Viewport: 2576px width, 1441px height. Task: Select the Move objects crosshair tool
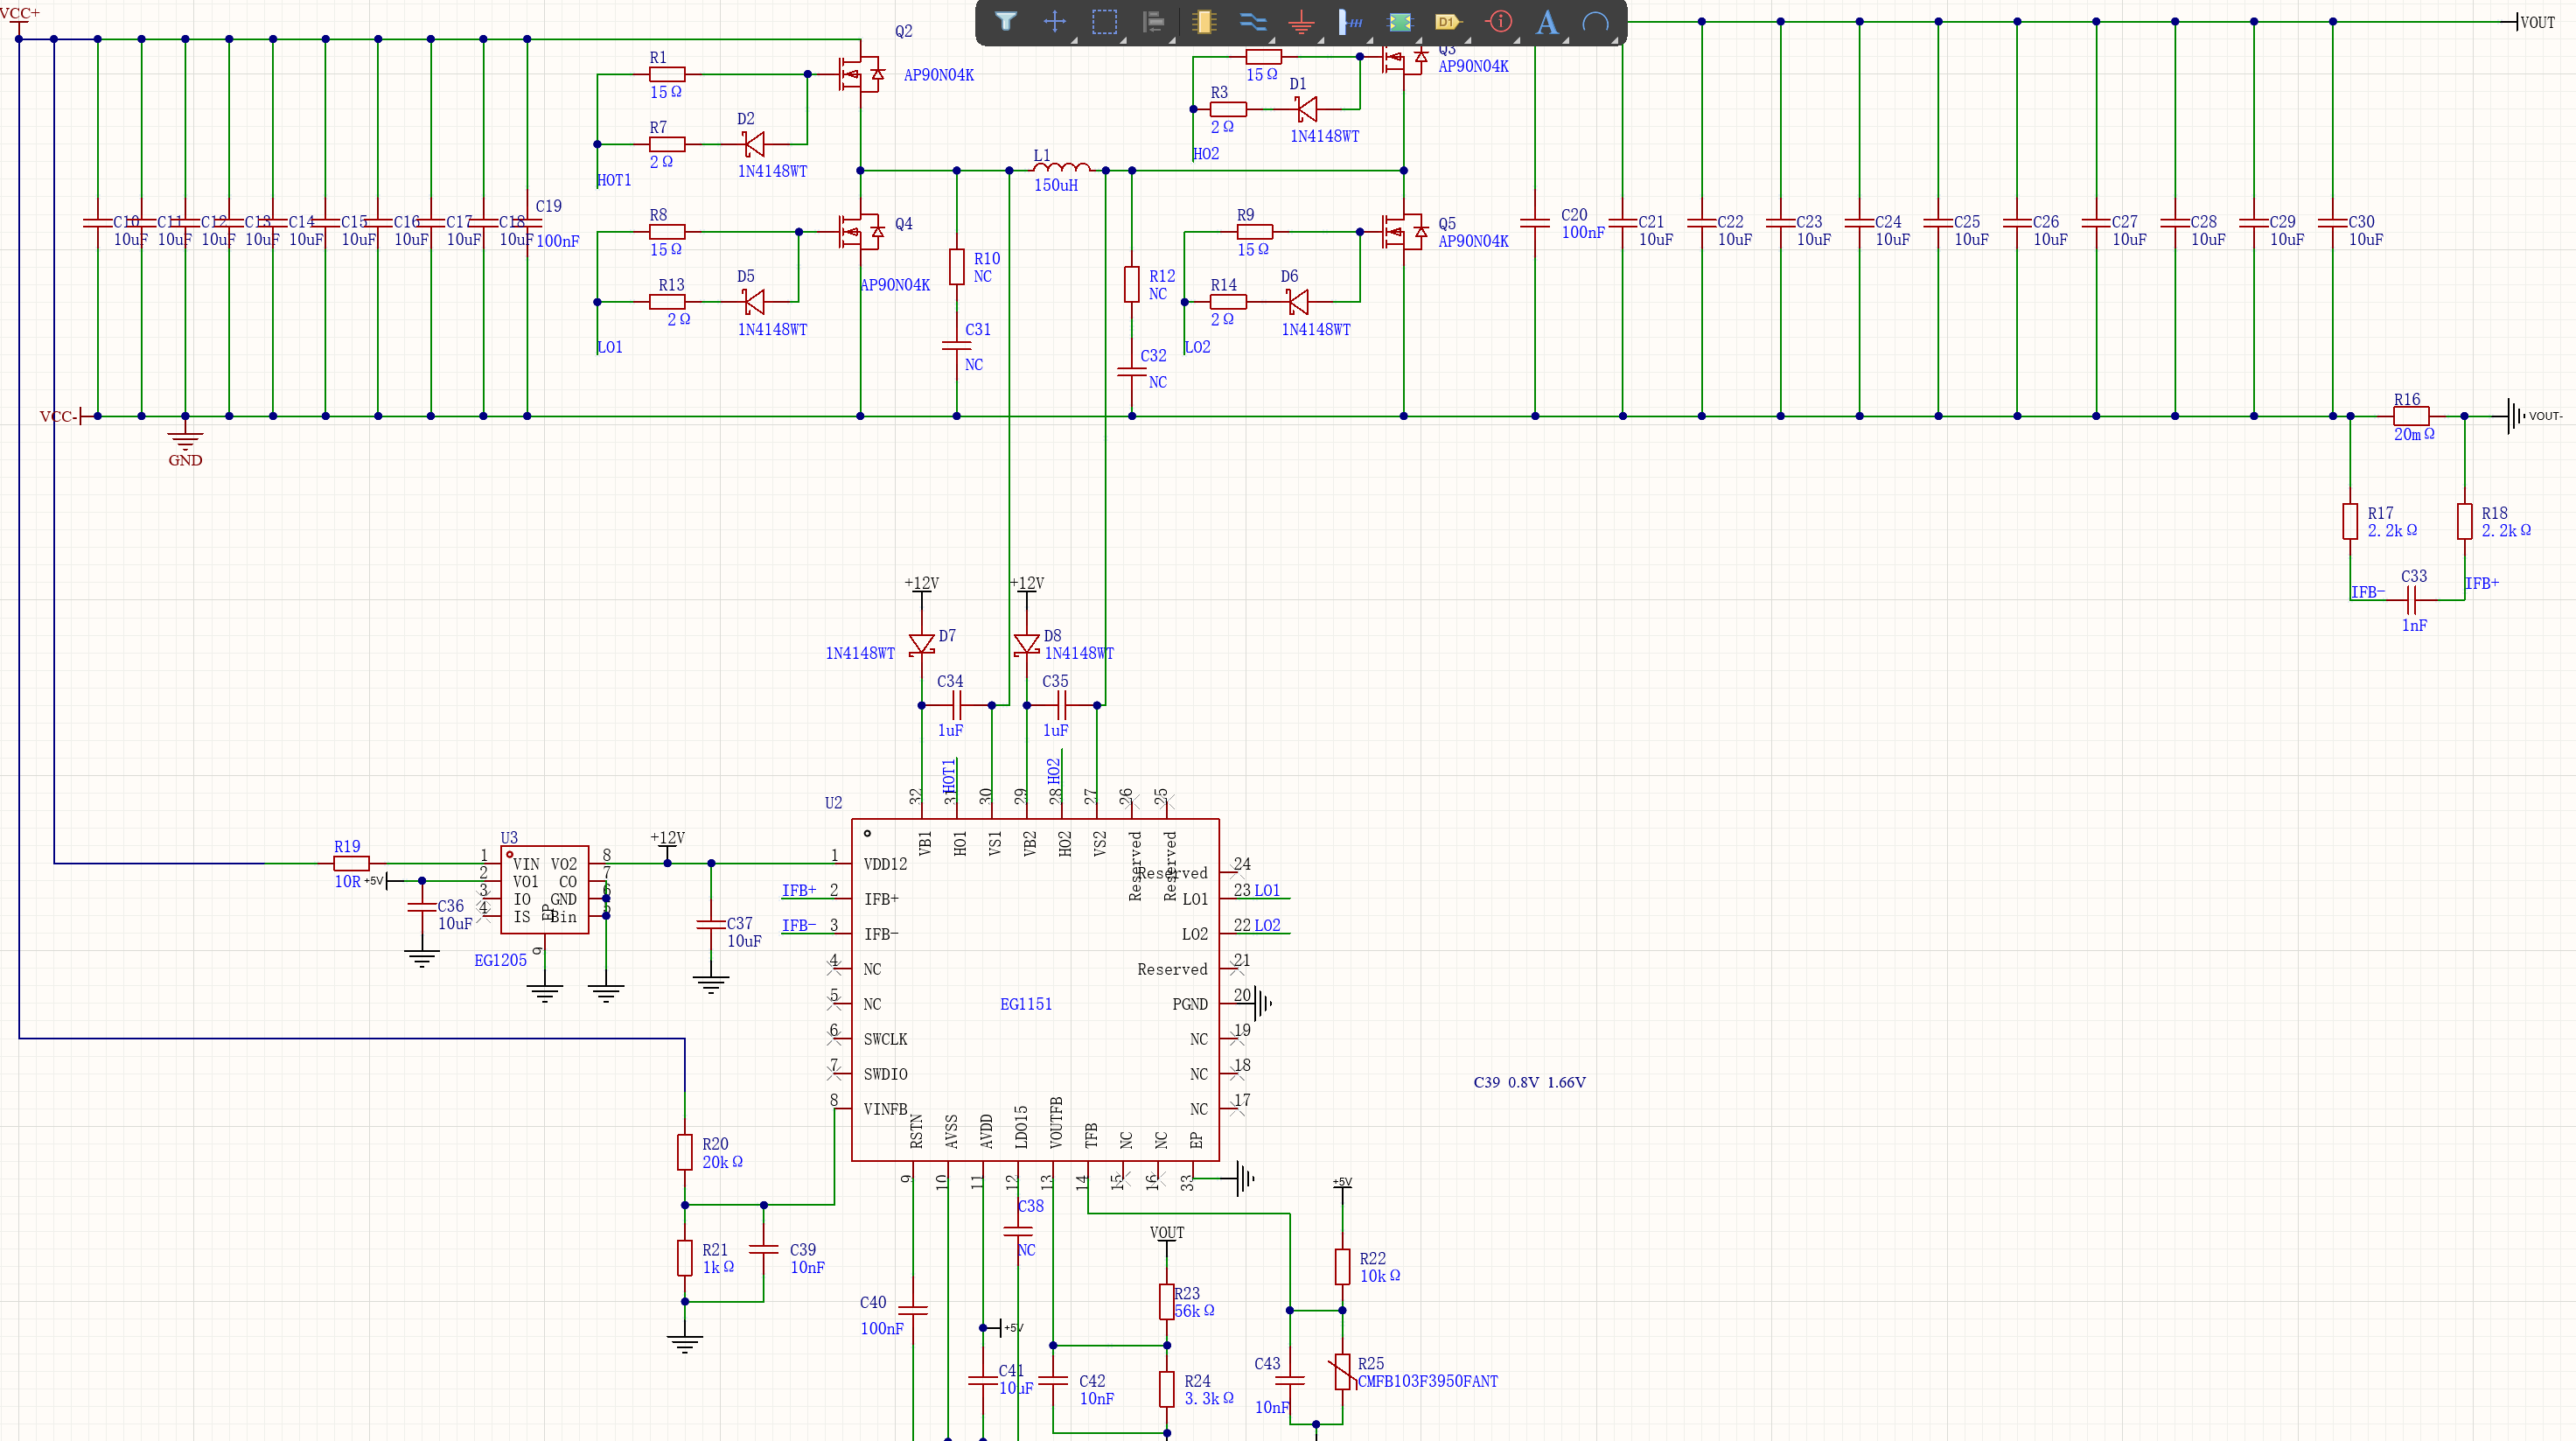point(1054,21)
